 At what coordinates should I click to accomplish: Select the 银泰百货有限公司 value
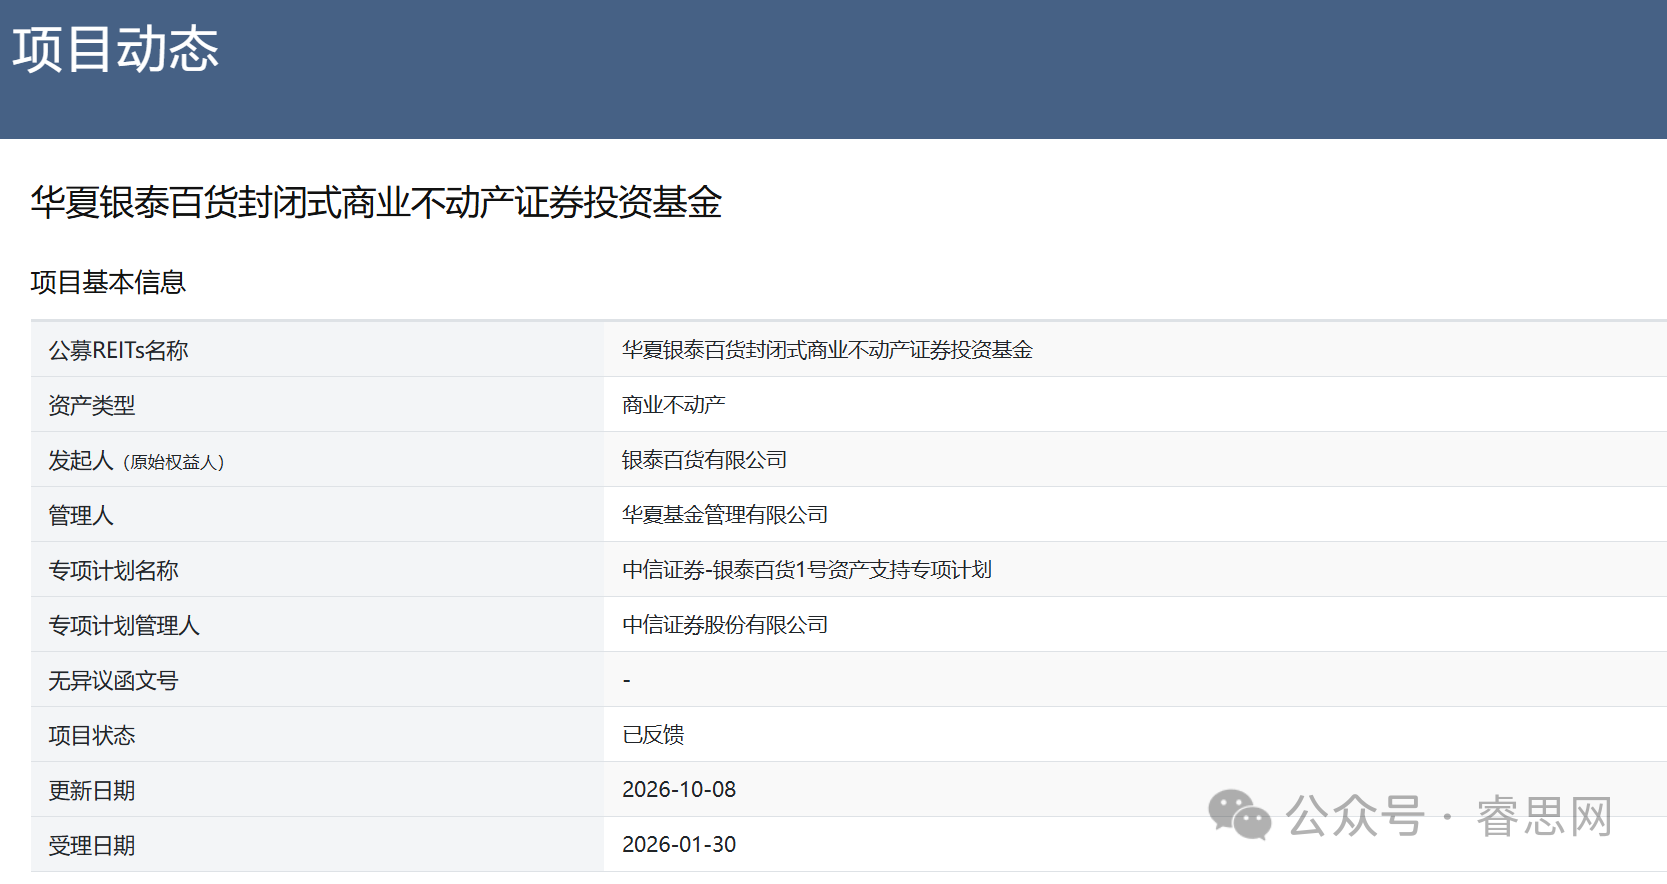704,460
